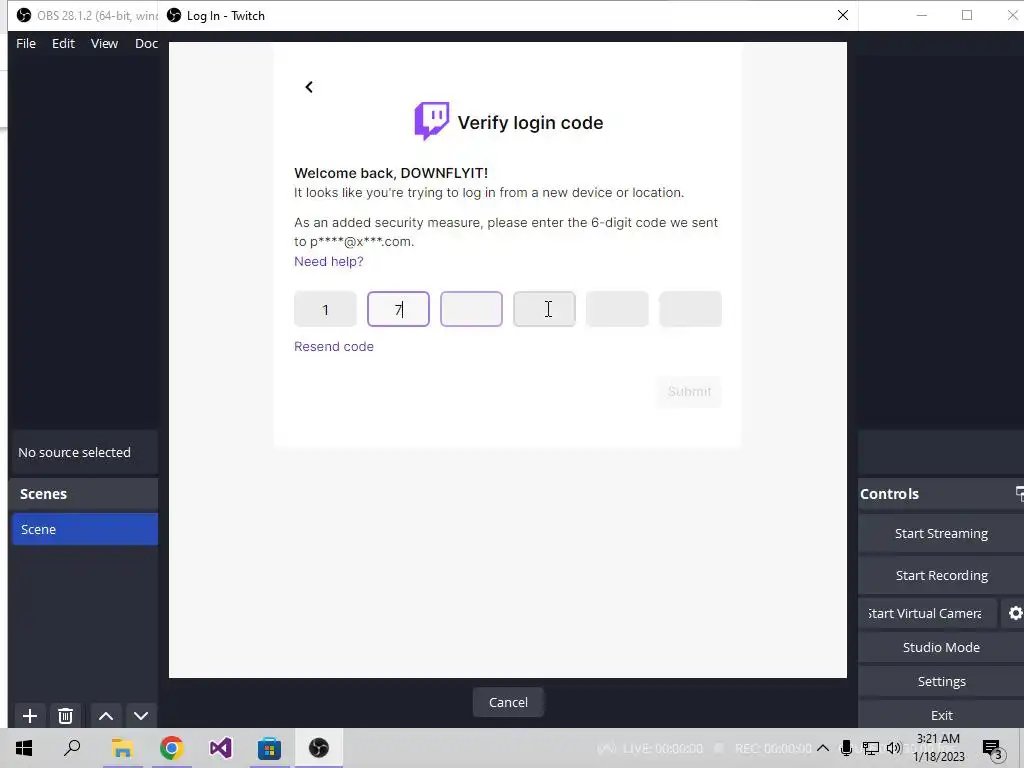Click OBS Studio taskbar icon
Screen dimensions: 1024x768
319,748
